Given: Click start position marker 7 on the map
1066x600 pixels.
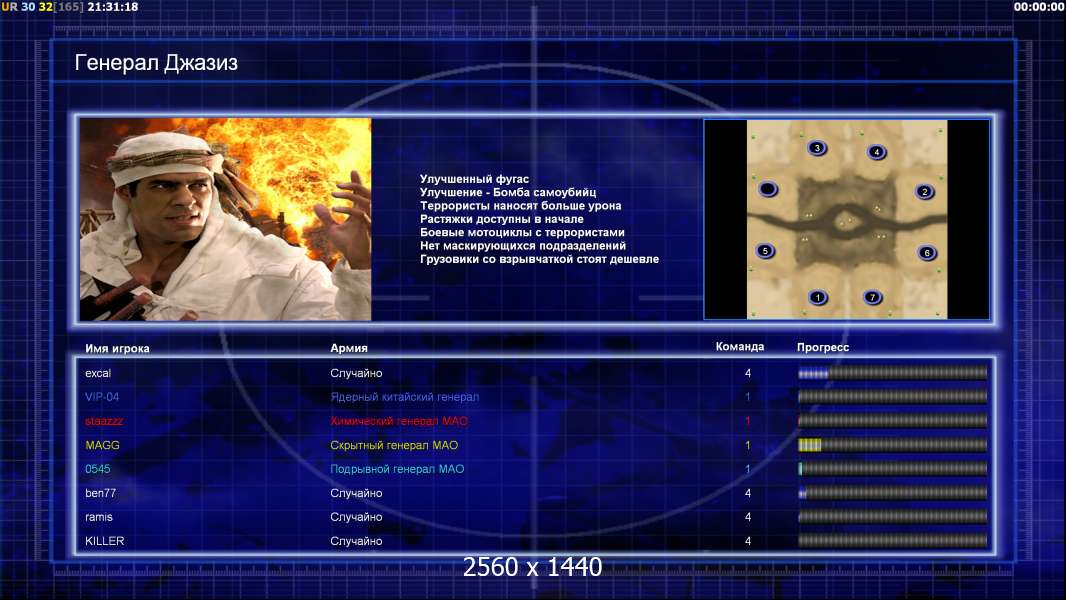Looking at the screenshot, I should coord(872,297).
